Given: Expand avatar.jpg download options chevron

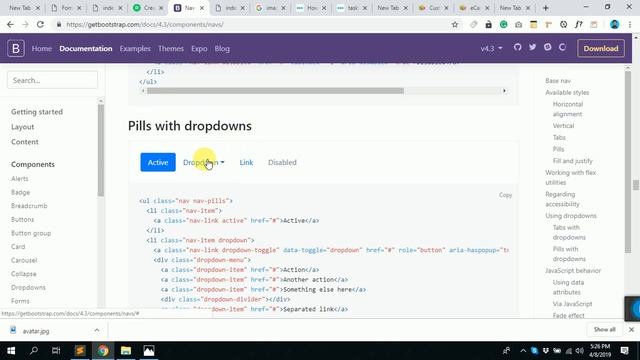Looking at the screenshot, I should (x=96, y=331).
